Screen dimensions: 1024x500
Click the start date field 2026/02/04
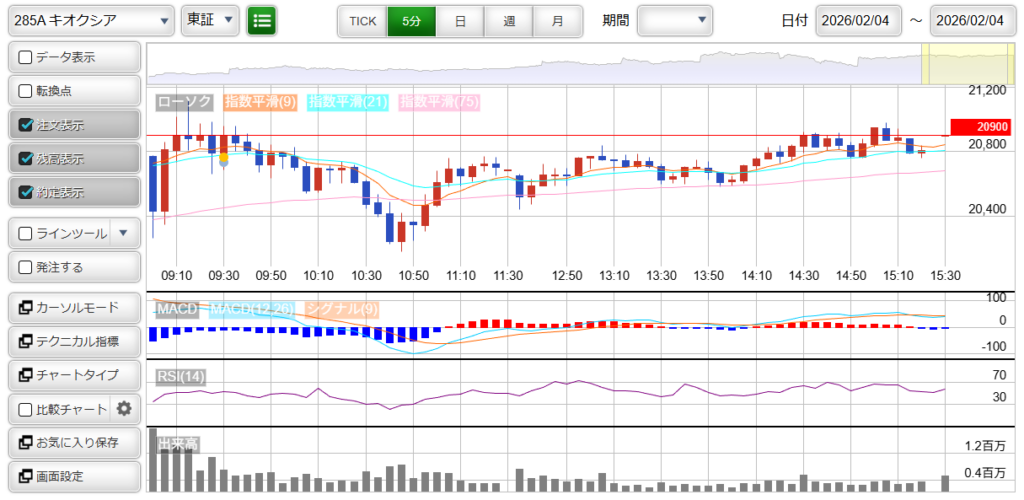pos(858,20)
